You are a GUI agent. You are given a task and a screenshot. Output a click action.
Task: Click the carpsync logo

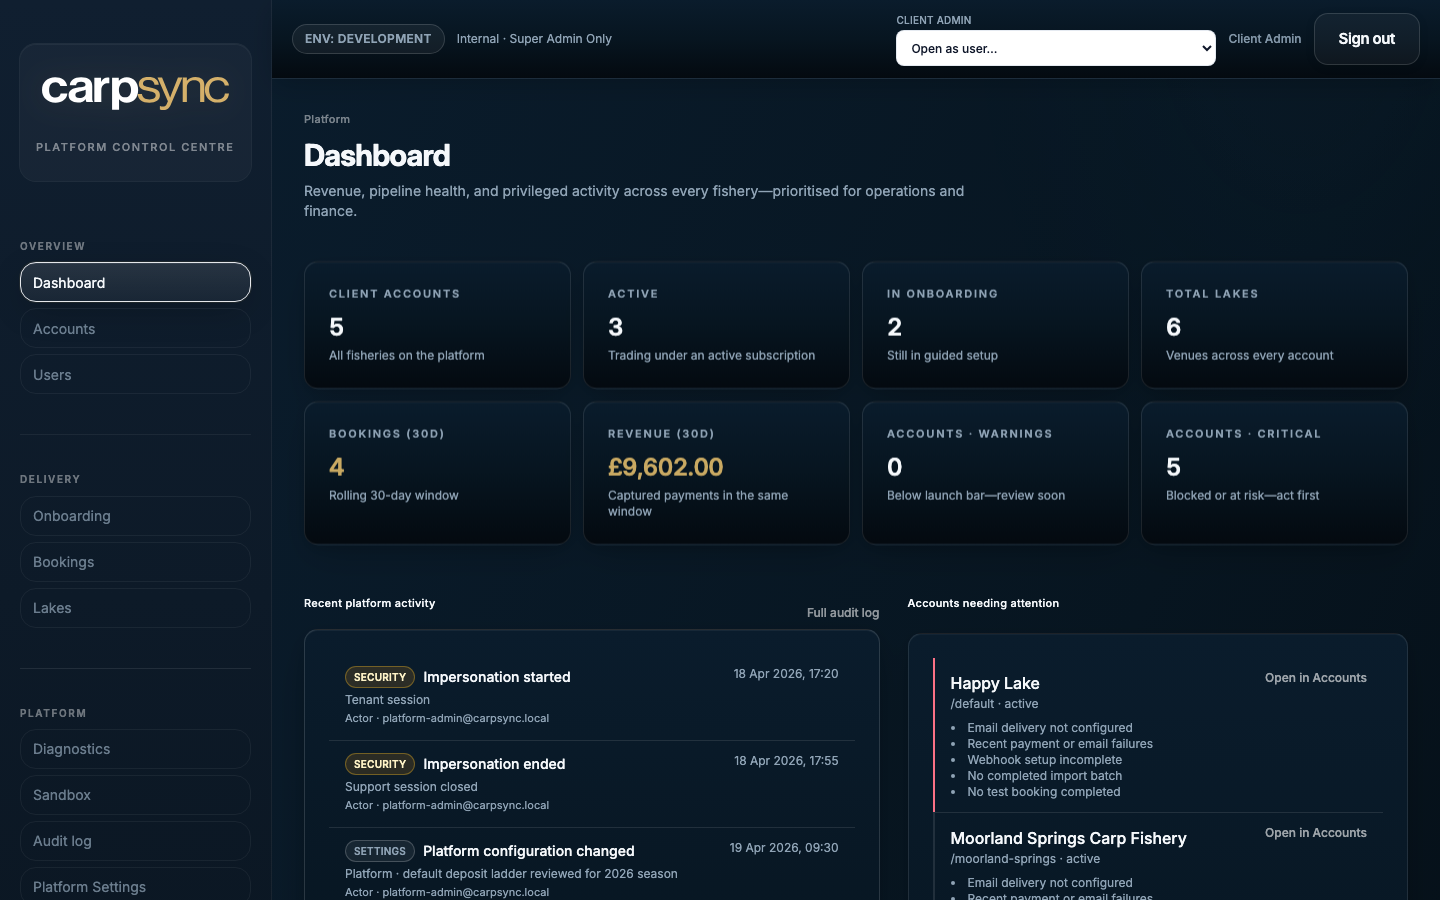[135, 90]
